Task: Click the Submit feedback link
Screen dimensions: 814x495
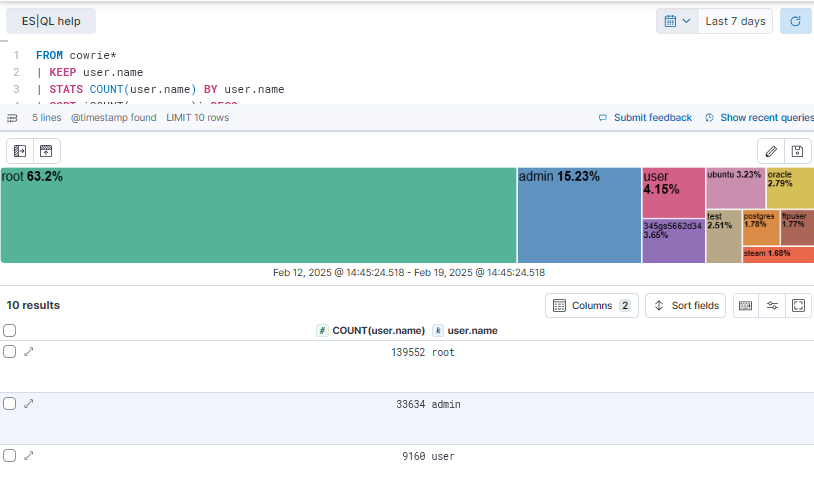Action: (645, 118)
